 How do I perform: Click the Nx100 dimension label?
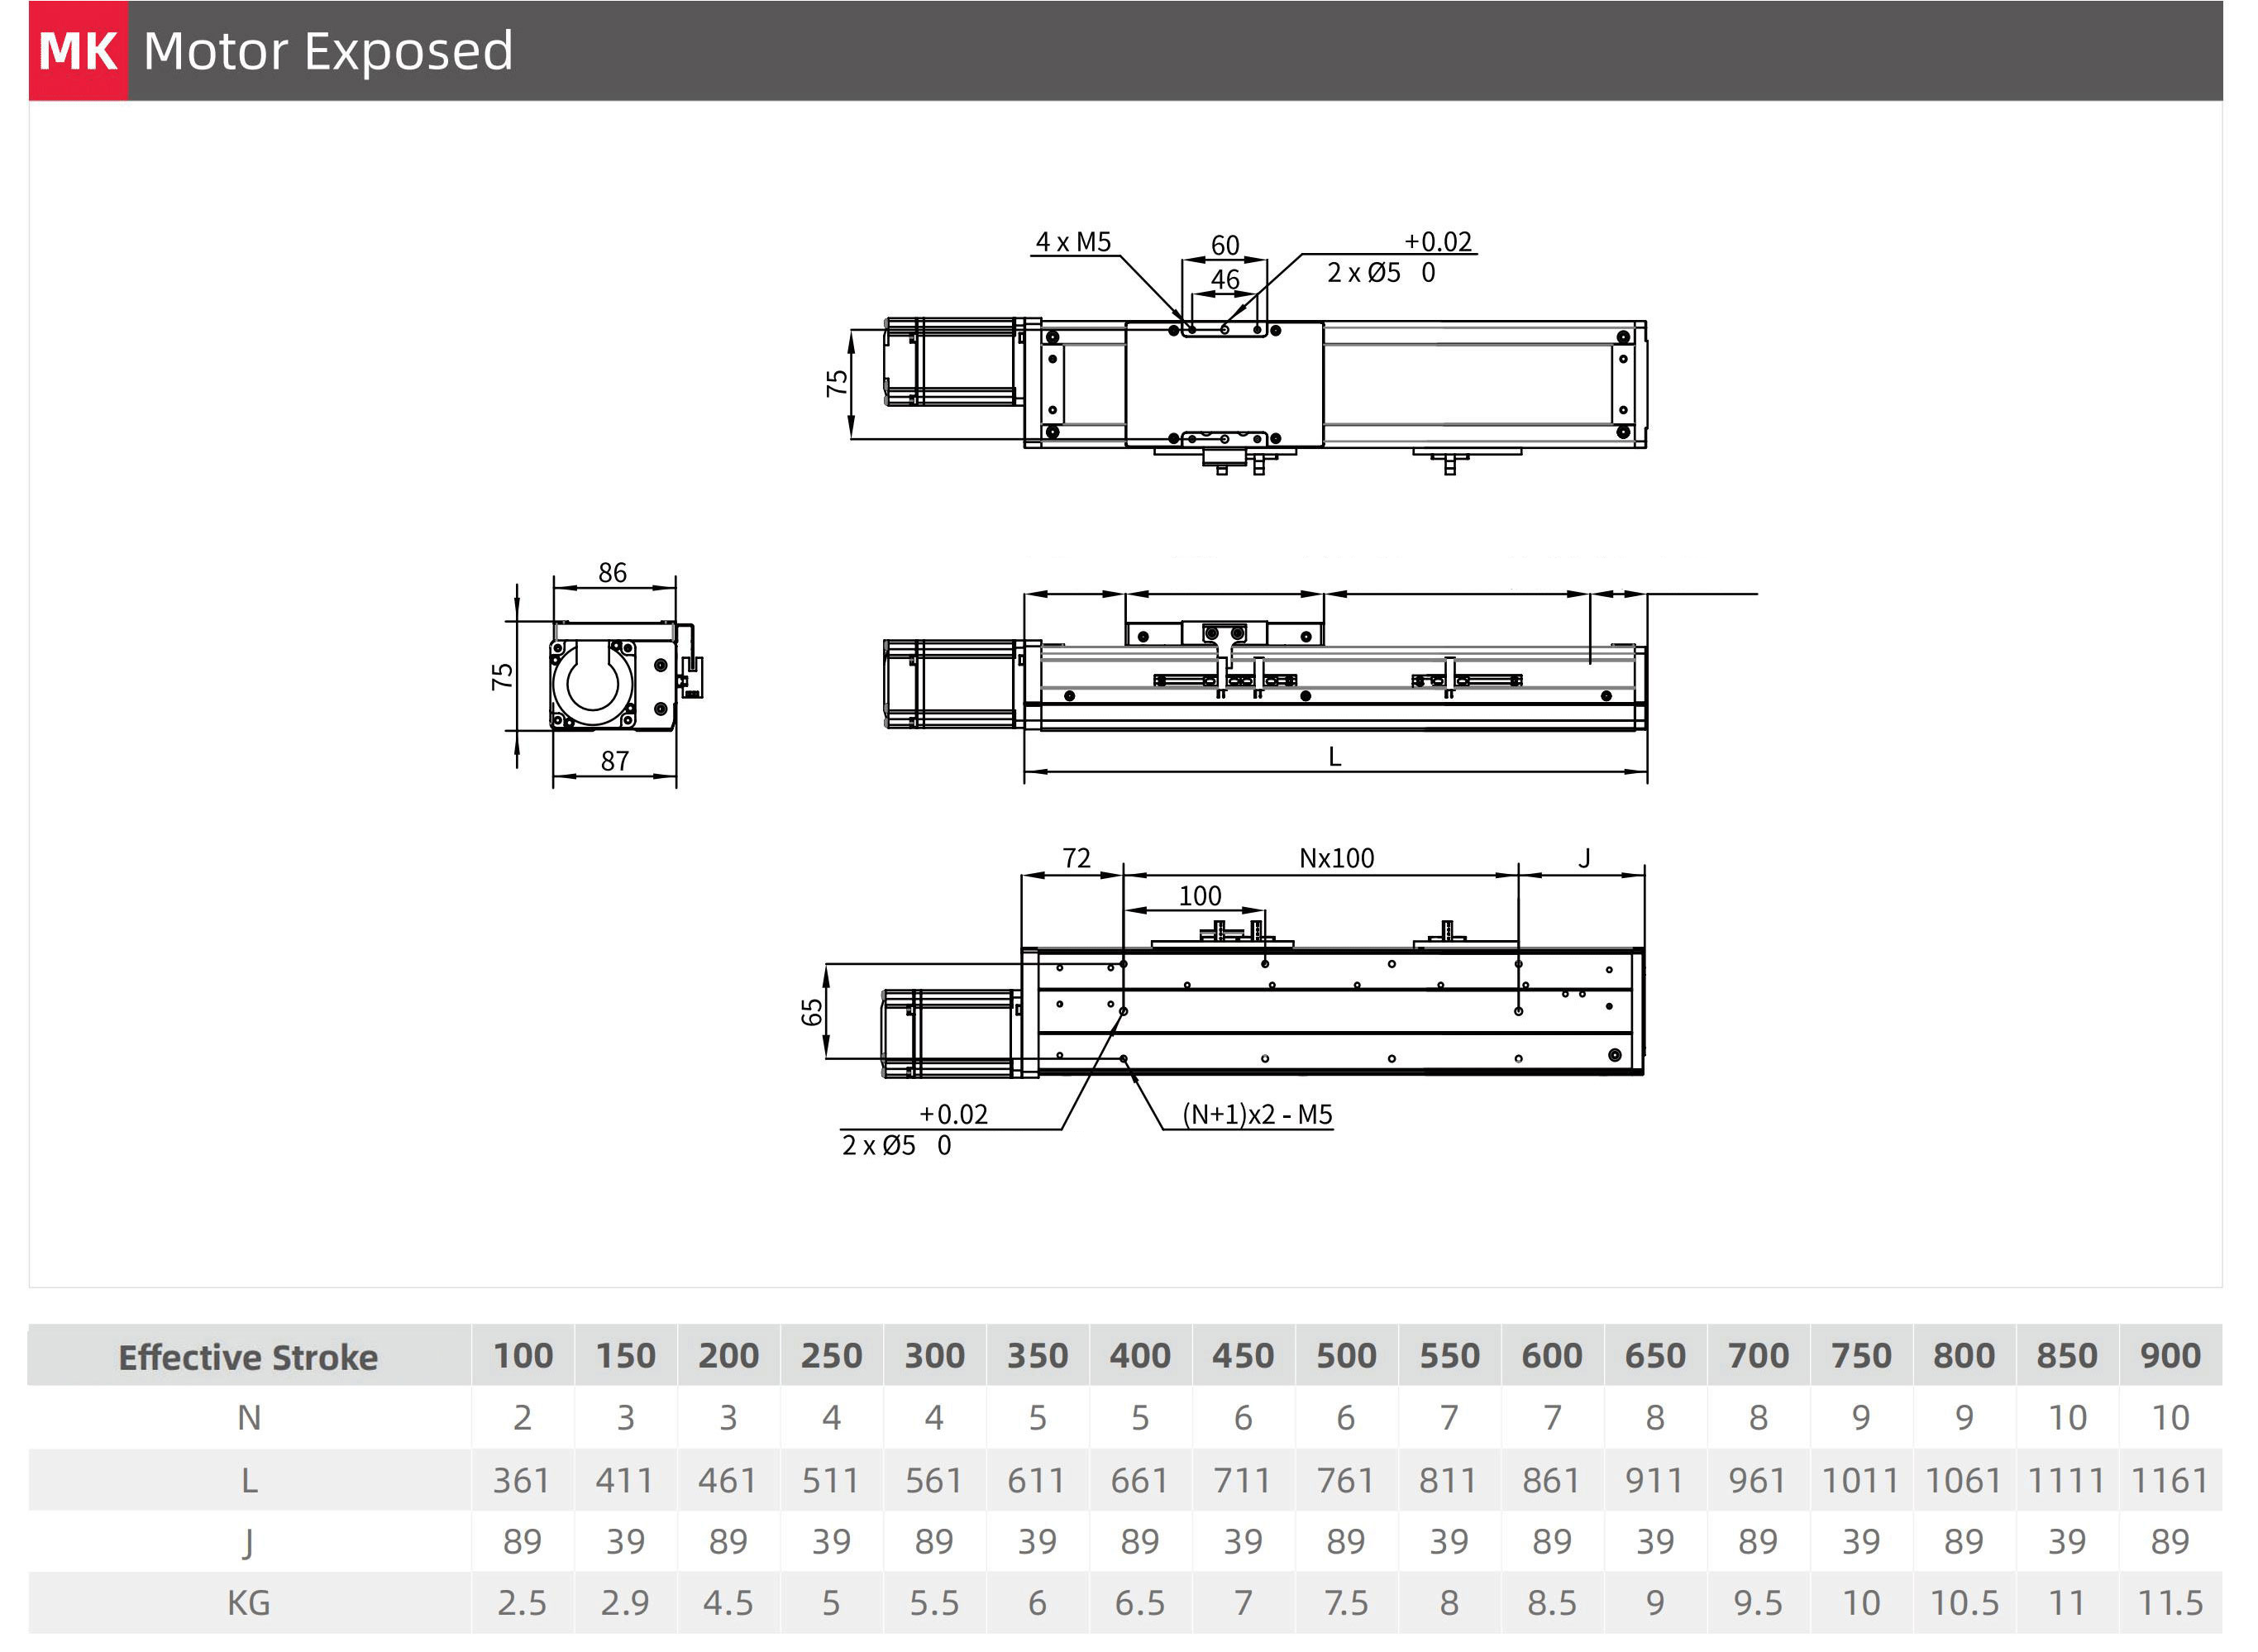pos(1336,858)
